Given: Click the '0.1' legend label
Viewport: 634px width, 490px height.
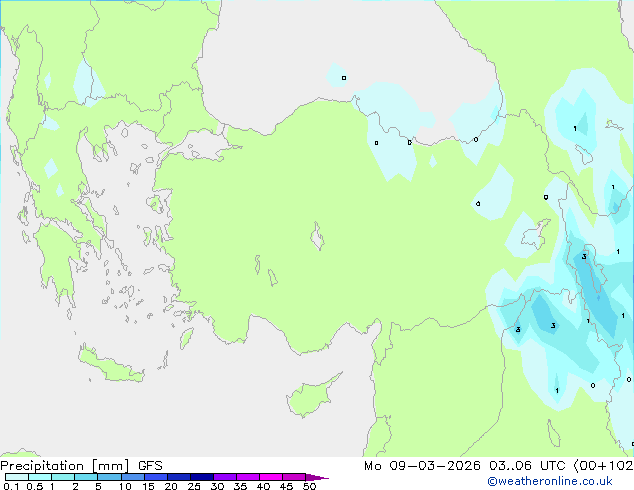Looking at the screenshot, I should coord(11,486).
